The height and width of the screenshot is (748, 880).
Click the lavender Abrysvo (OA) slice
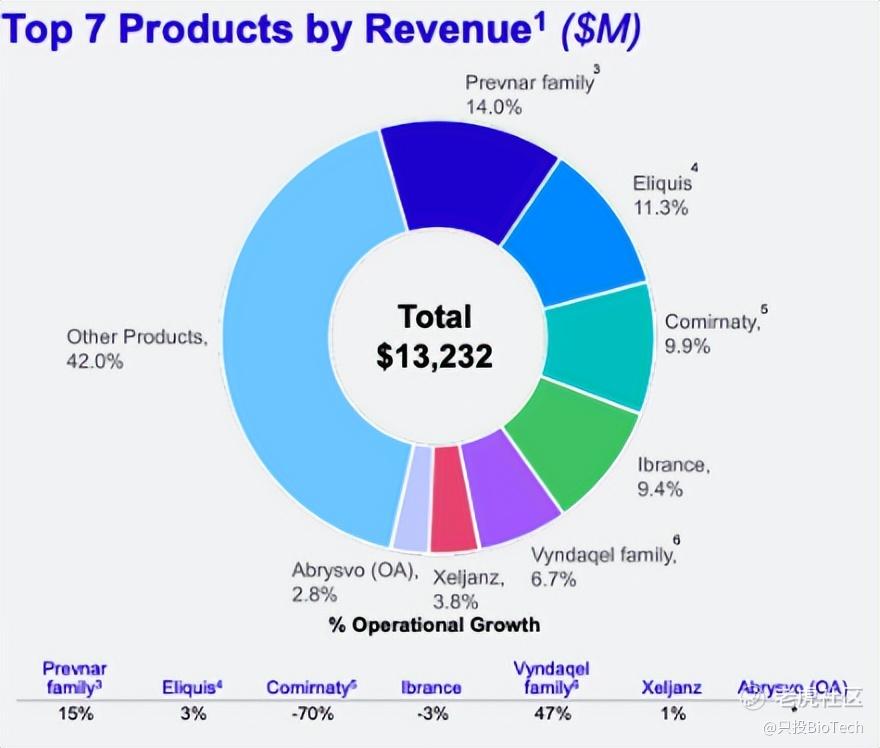[412, 498]
